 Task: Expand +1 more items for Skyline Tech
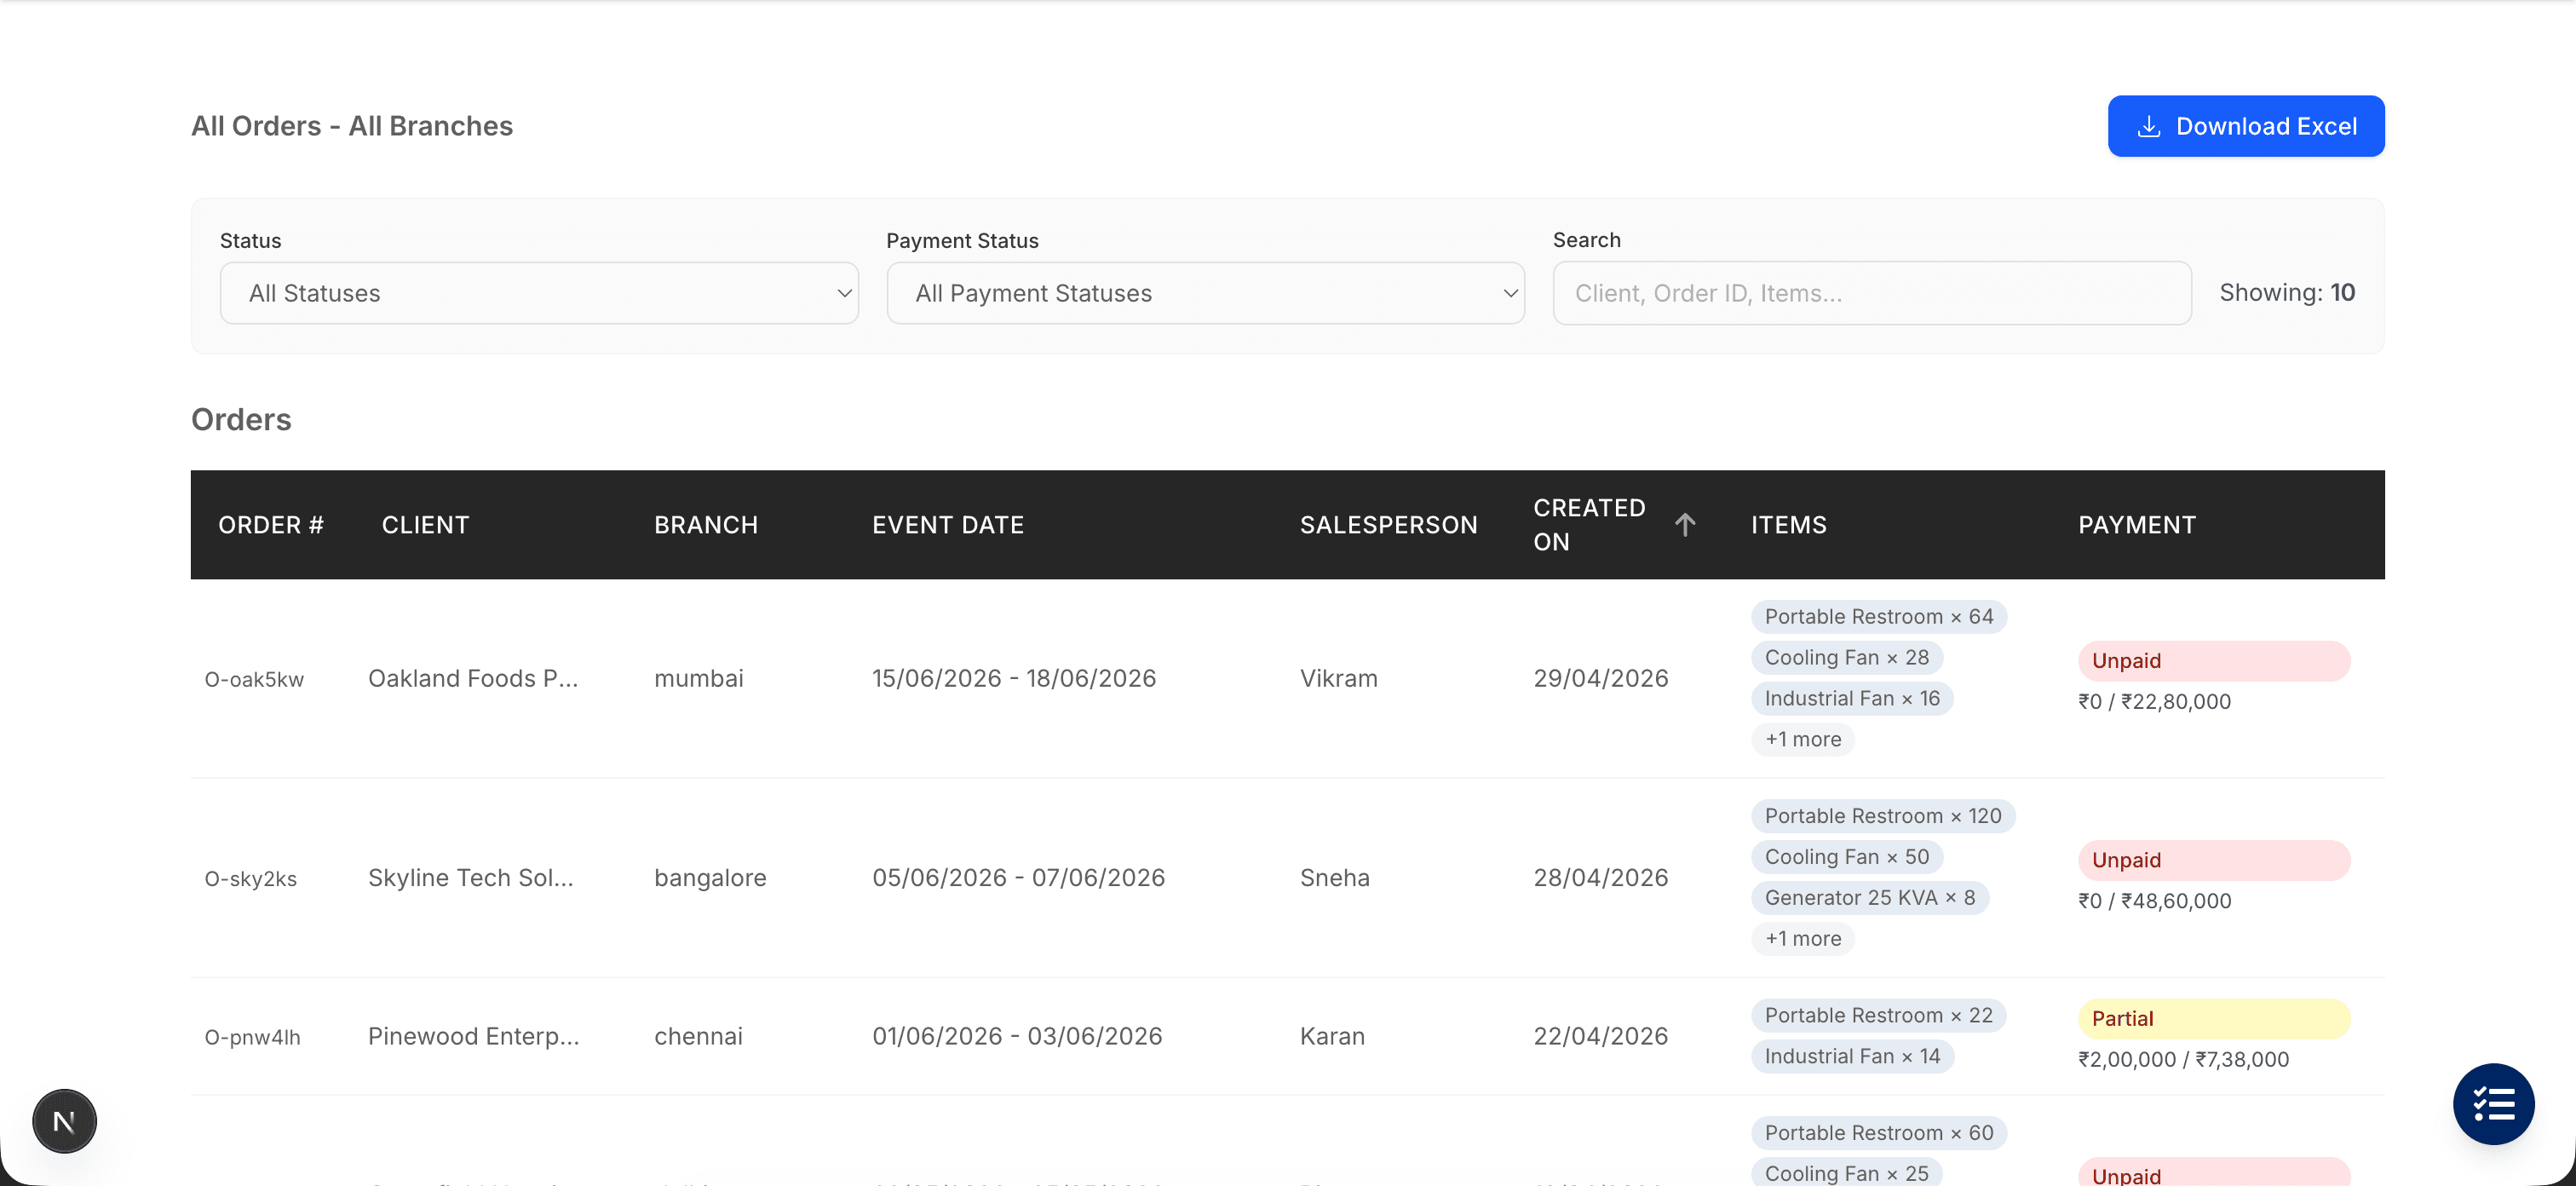[1803, 939]
